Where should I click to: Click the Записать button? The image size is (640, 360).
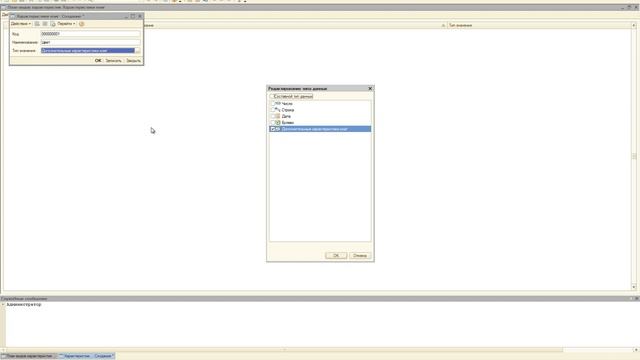(x=113, y=60)
